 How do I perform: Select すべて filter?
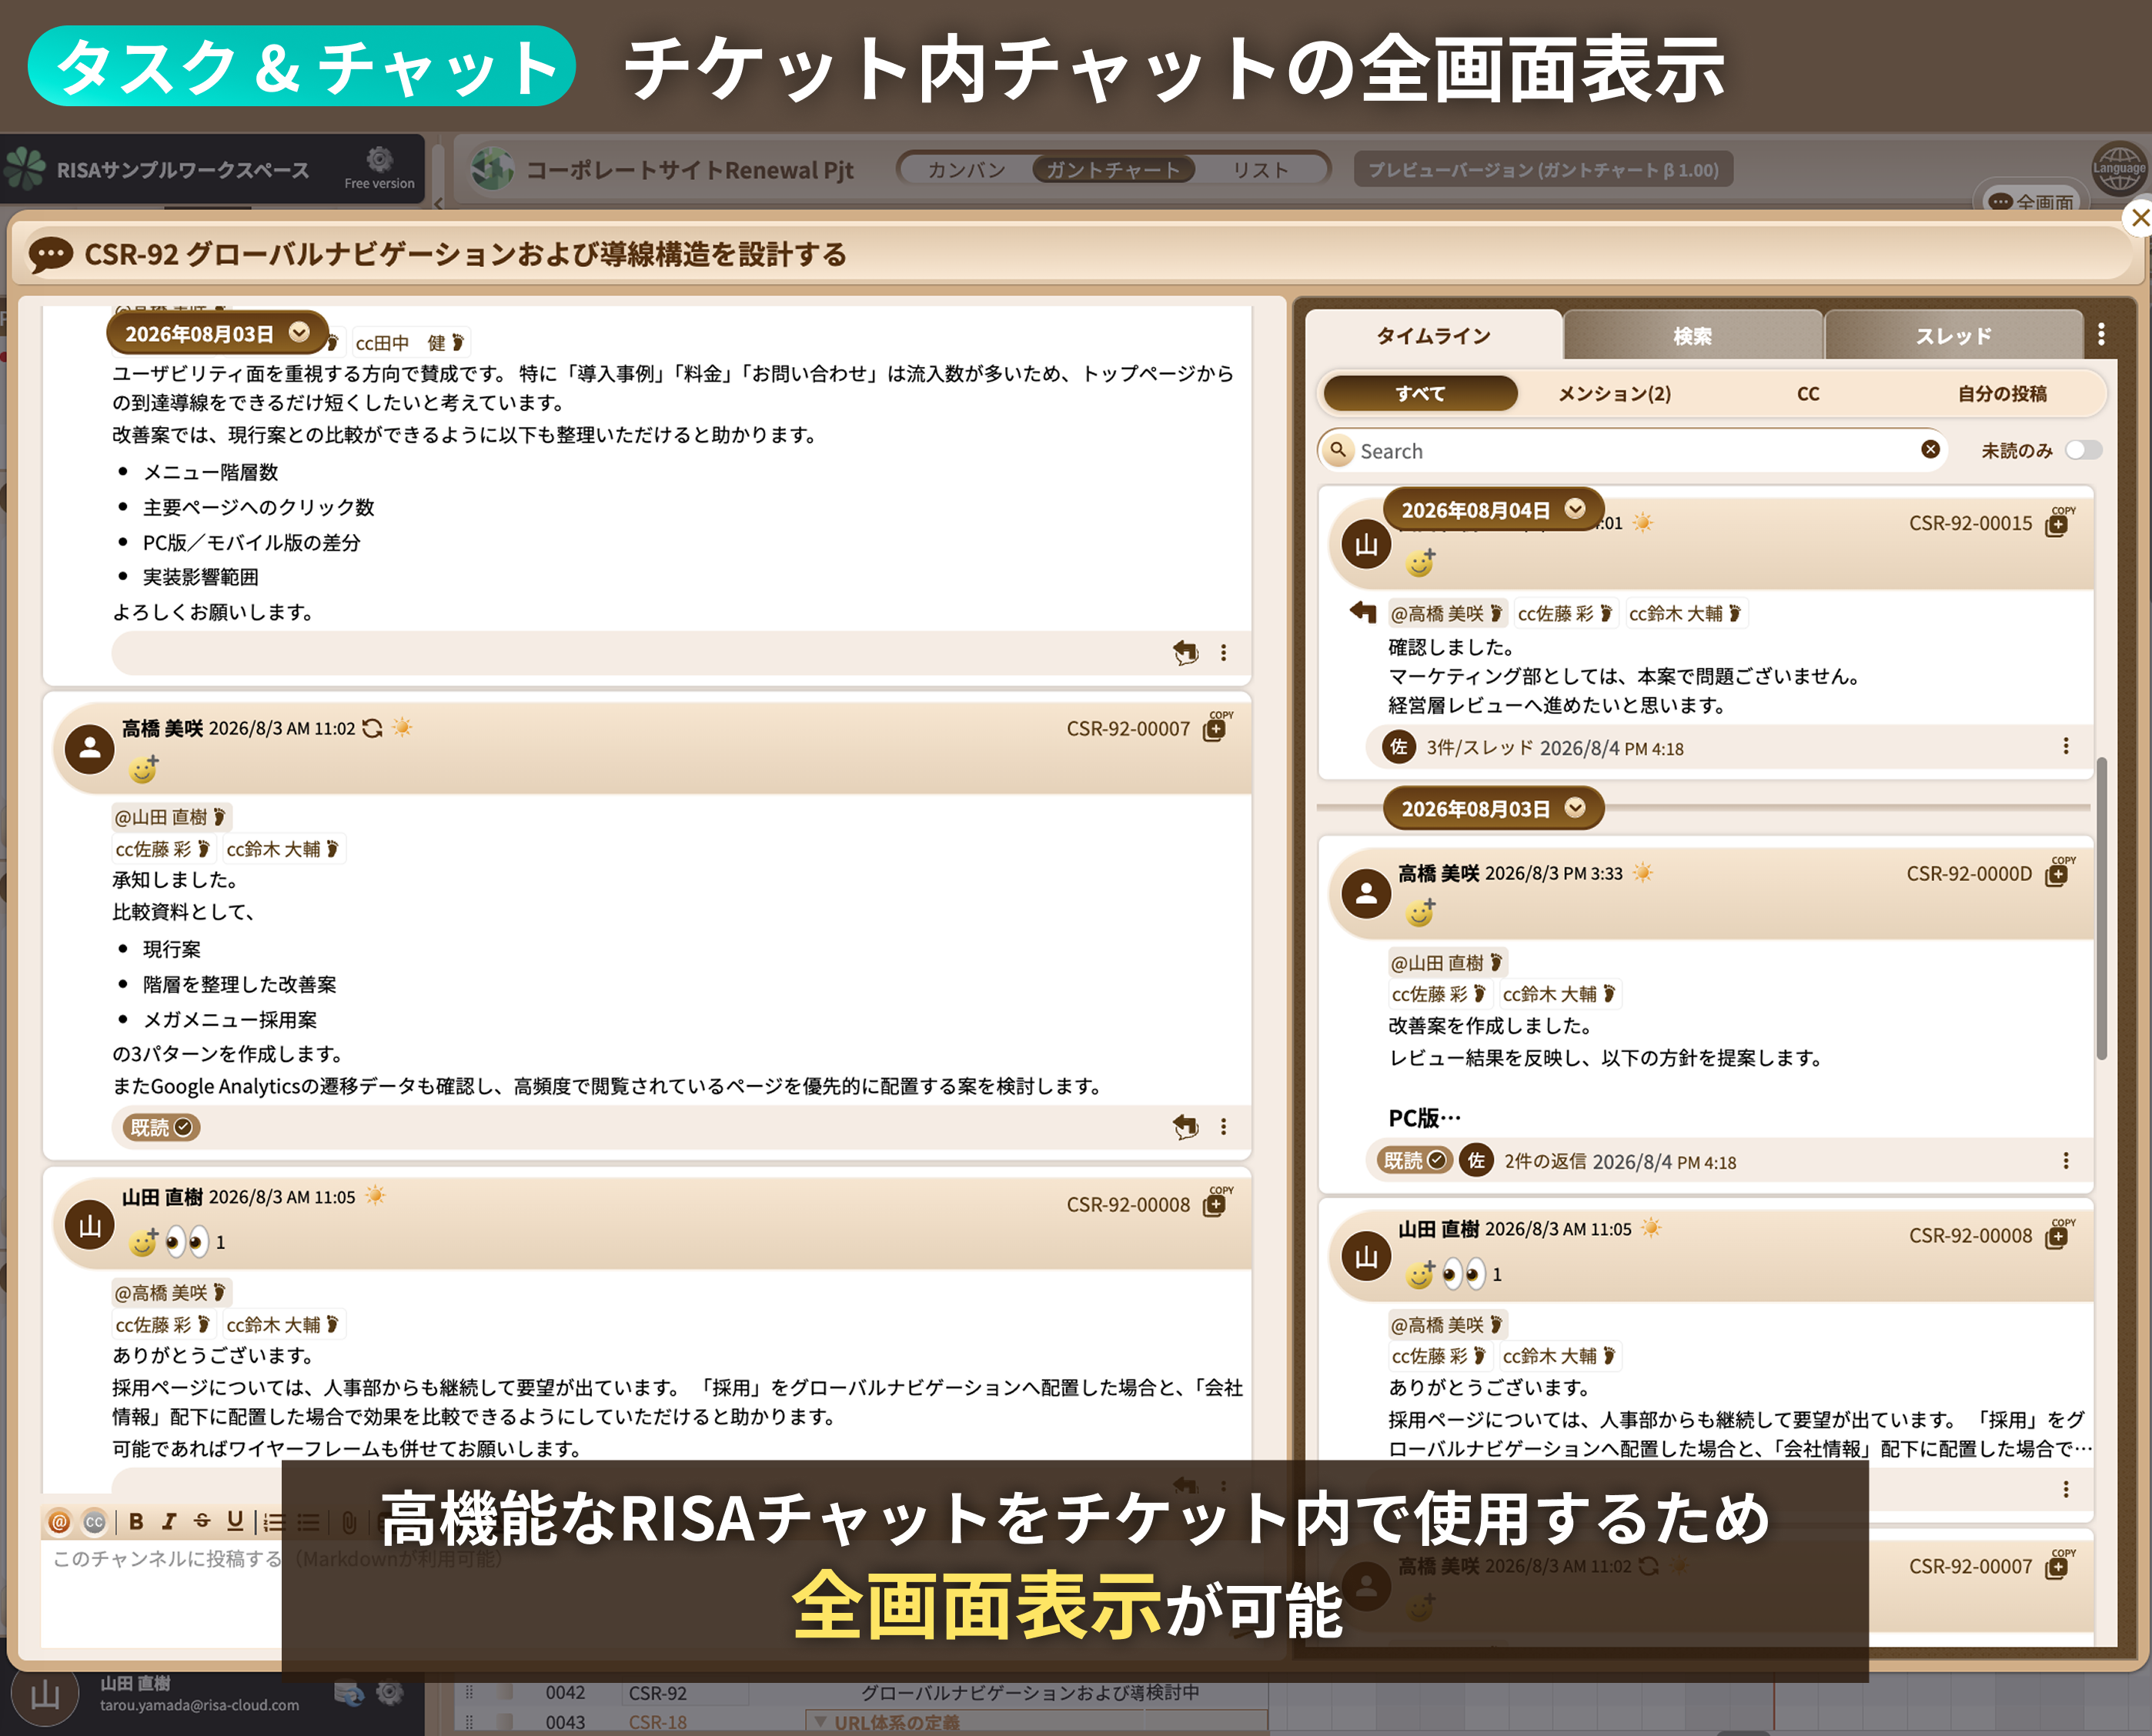[x=1420, y=394]
